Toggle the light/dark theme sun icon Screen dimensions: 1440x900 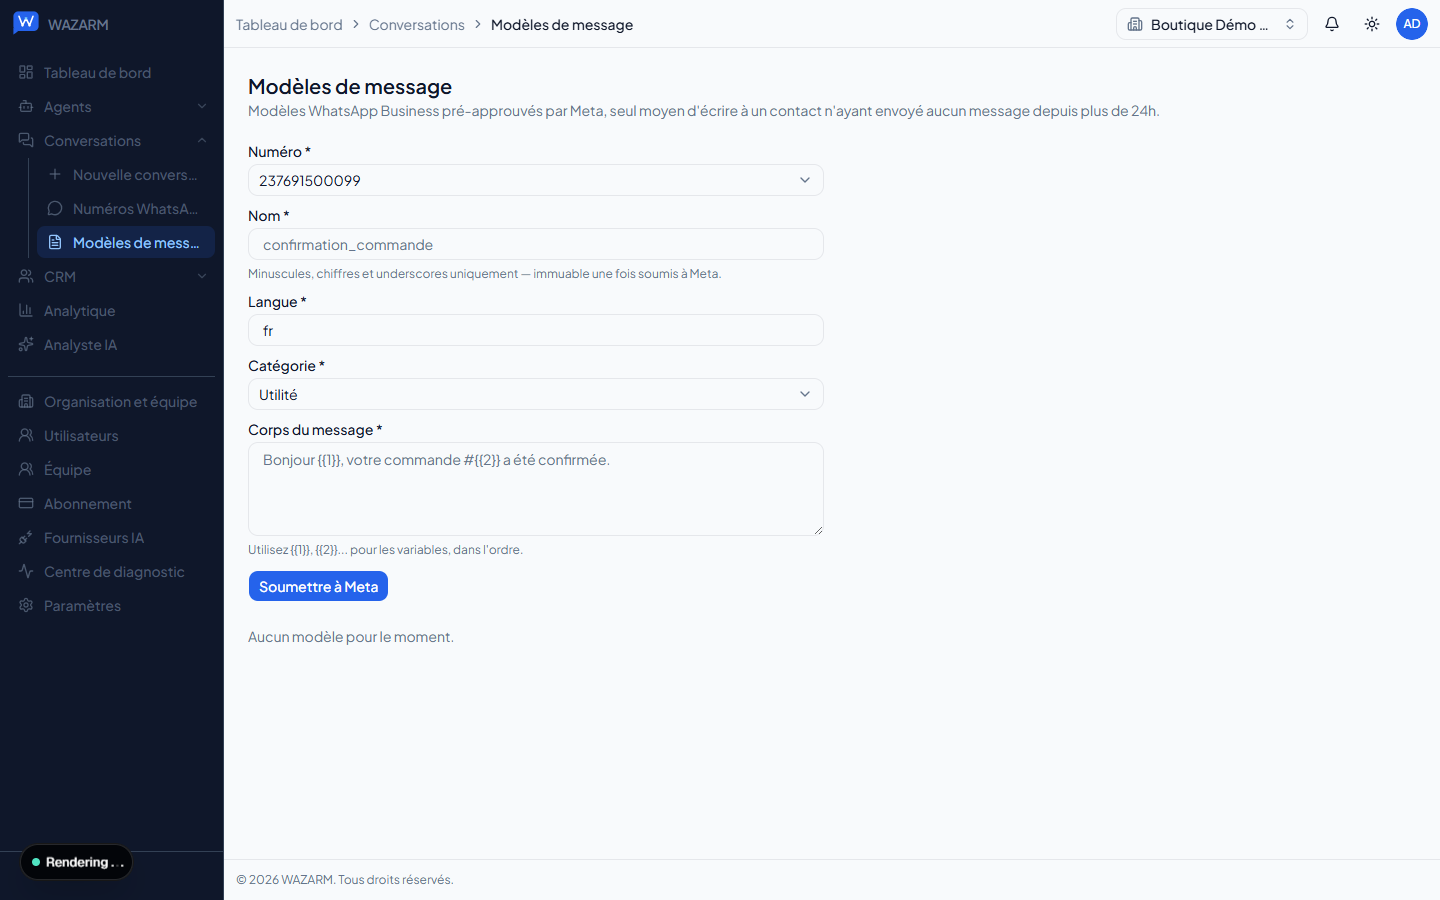[1372, 24]
